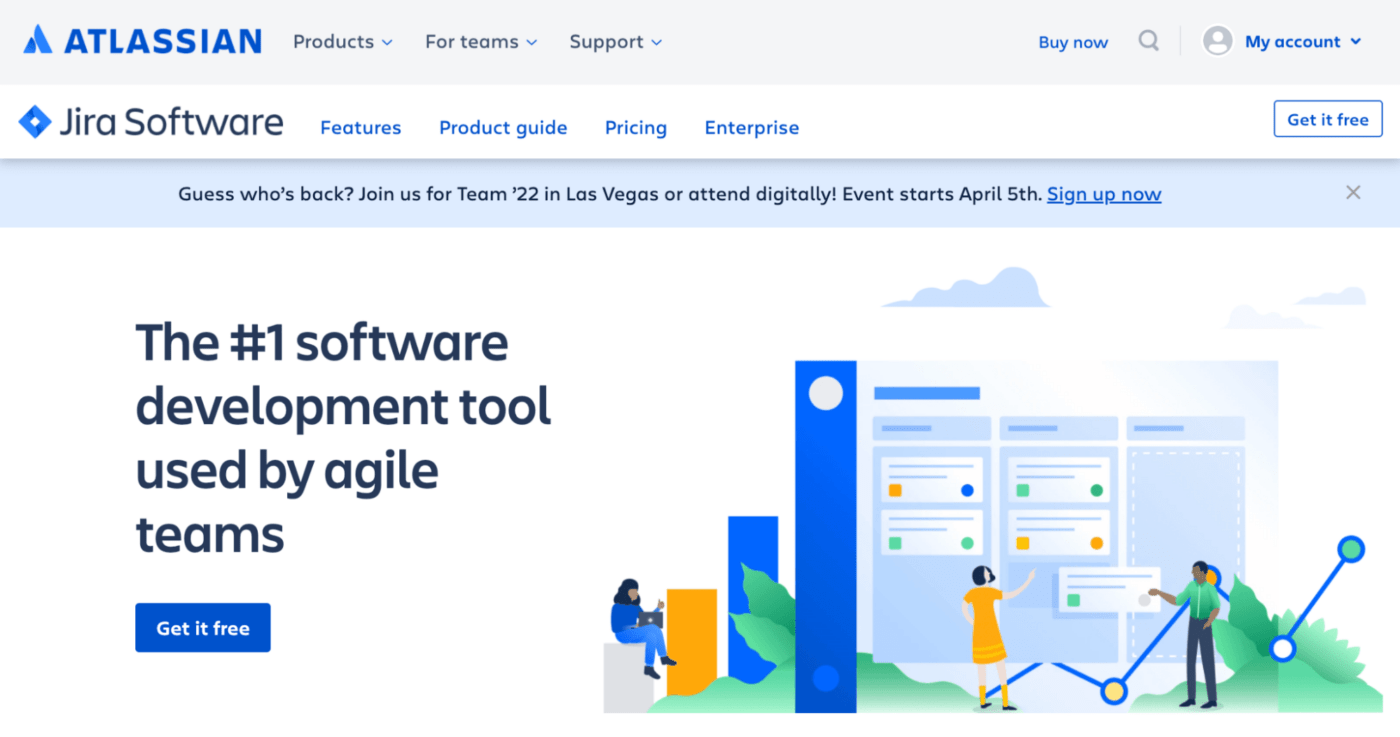
Task: Go to the Pricing page
Action: pyautogui.click(x=636, y=128)
